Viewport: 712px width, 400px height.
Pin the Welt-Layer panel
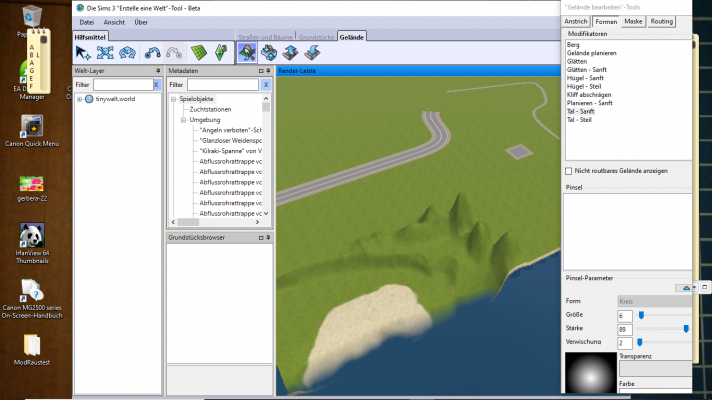pyautogui.click(x=158, y=71)
